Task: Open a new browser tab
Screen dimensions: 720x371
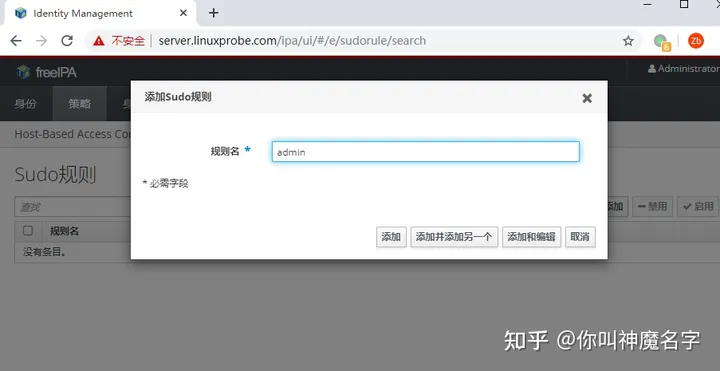Action: (x=214, y=13)
